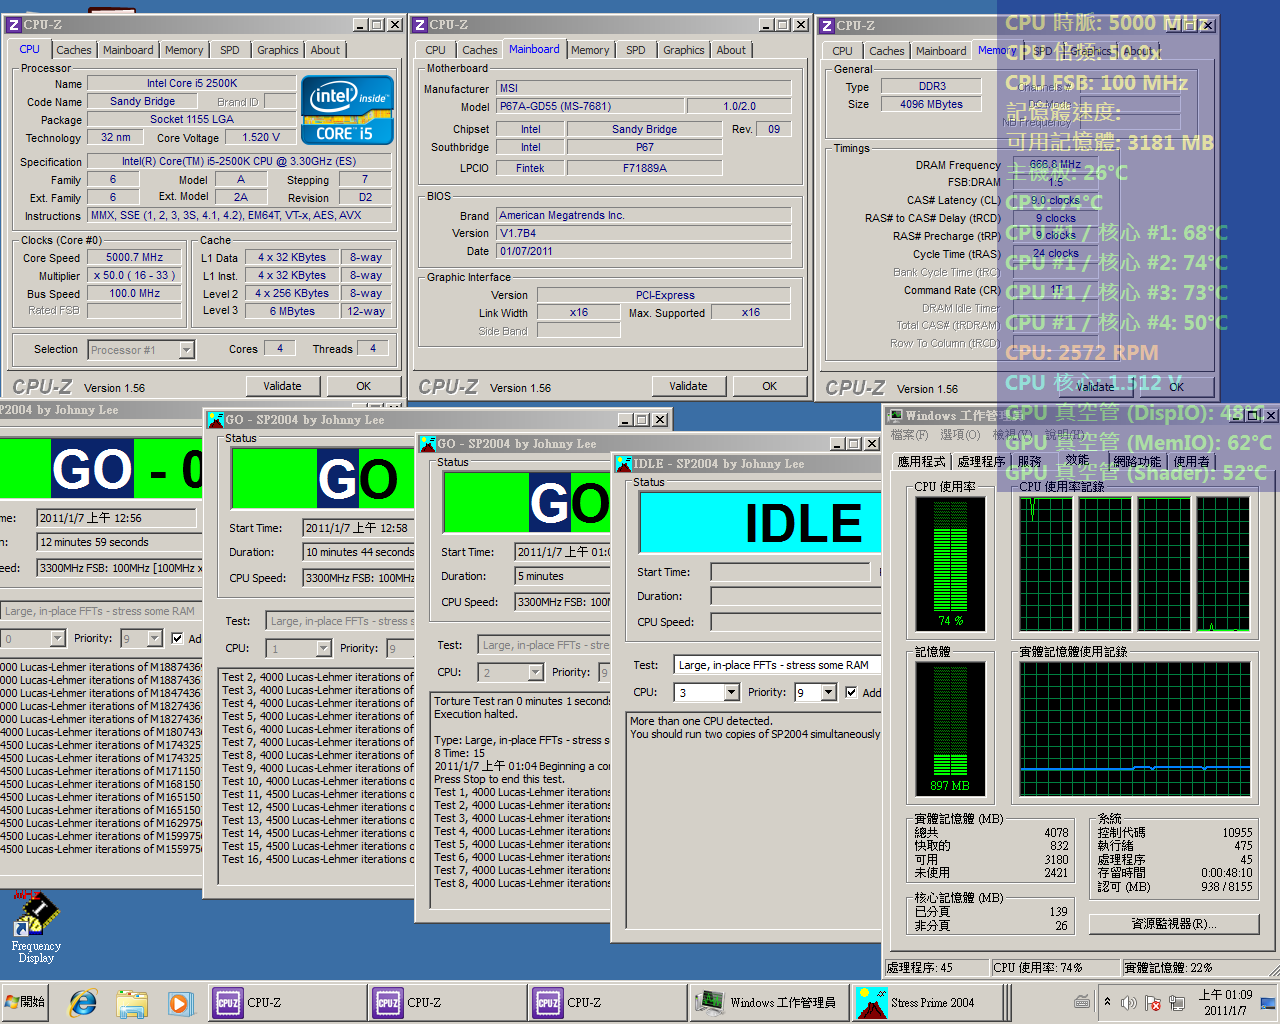Image resolution: width=1280 pixels, height=1024 pixels.
Task: Click the Start Time field in IDLE window
Action: [791, 572]
